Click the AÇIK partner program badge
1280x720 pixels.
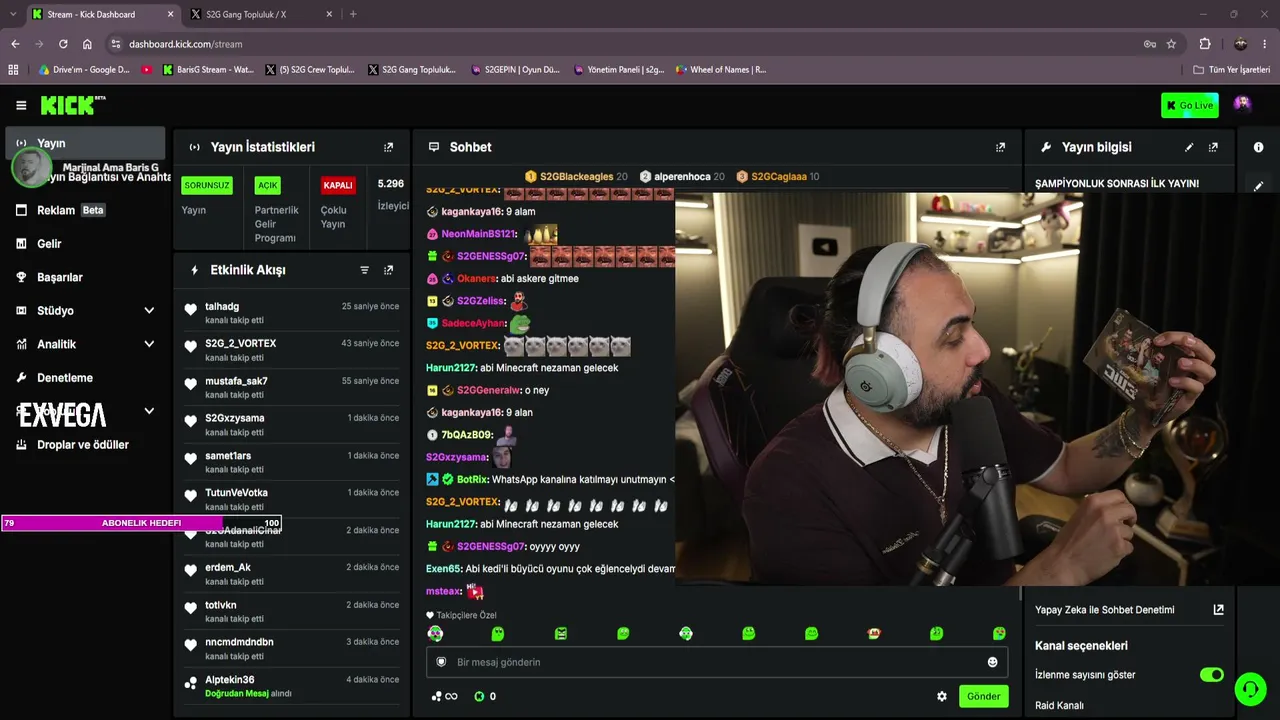coord(268,185)
